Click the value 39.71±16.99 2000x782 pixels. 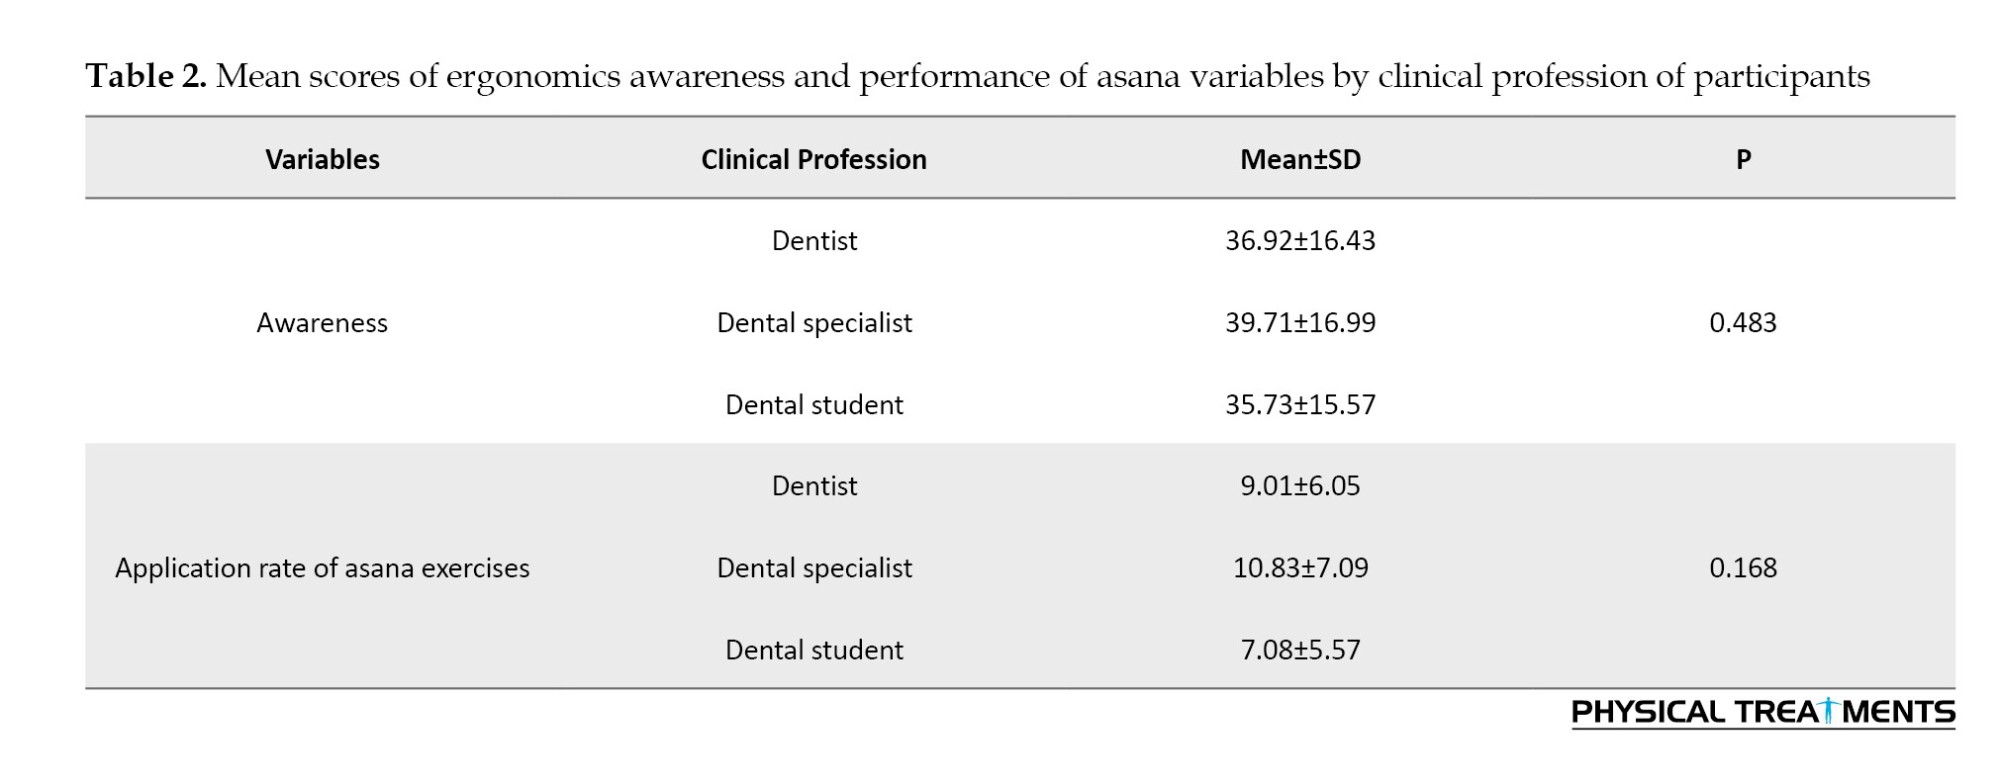tap(1299, 323)
